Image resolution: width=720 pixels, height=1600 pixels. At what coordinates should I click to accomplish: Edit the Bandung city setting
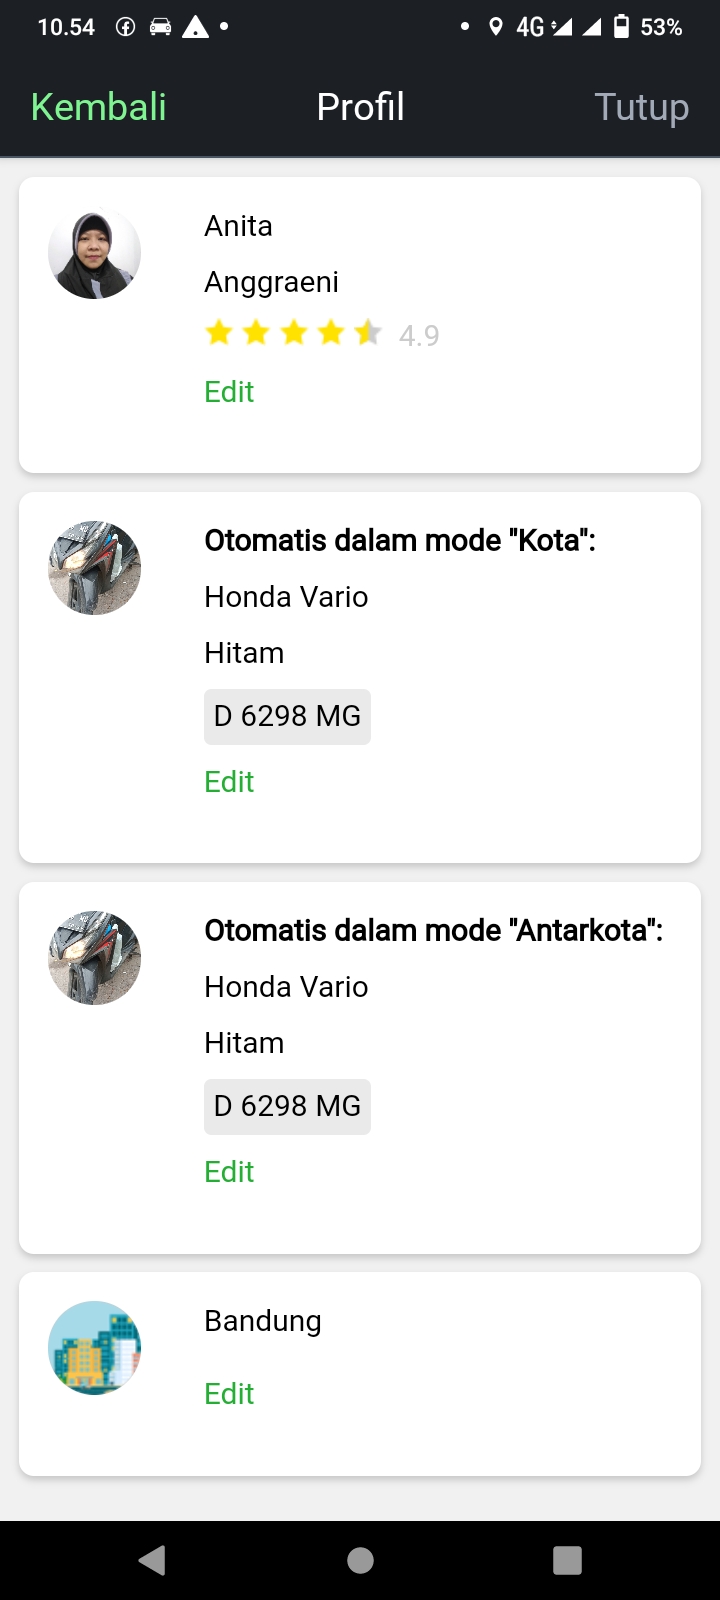point(229,1393)
